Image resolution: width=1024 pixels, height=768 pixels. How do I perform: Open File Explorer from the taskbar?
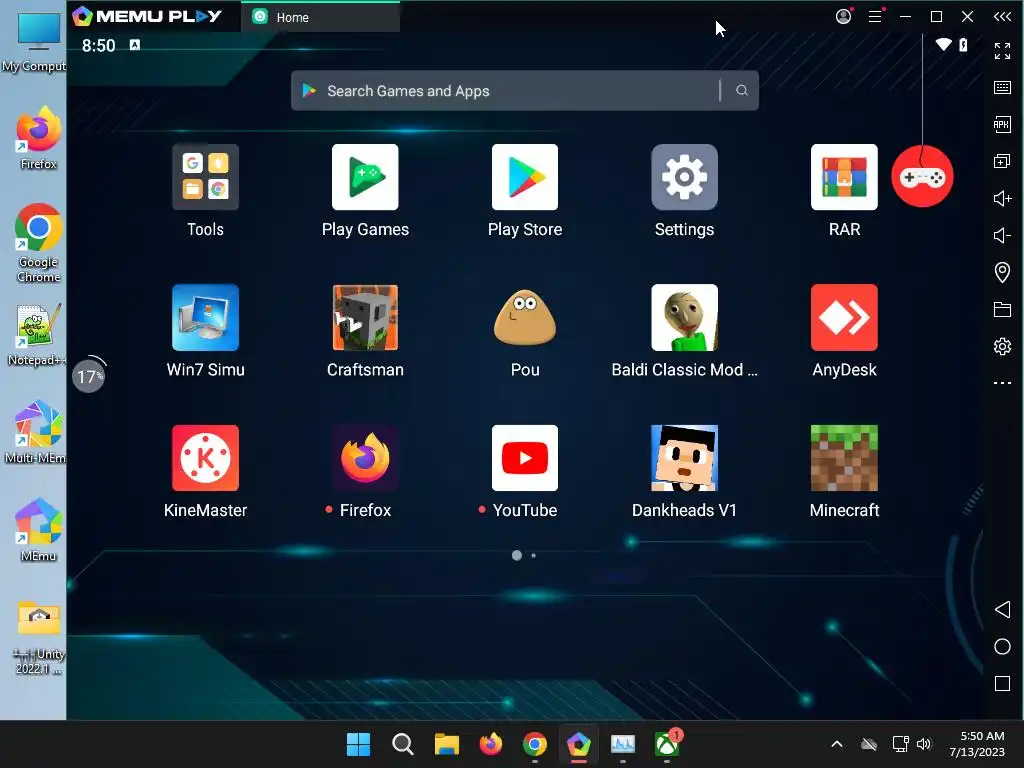[x=447, y=744]
